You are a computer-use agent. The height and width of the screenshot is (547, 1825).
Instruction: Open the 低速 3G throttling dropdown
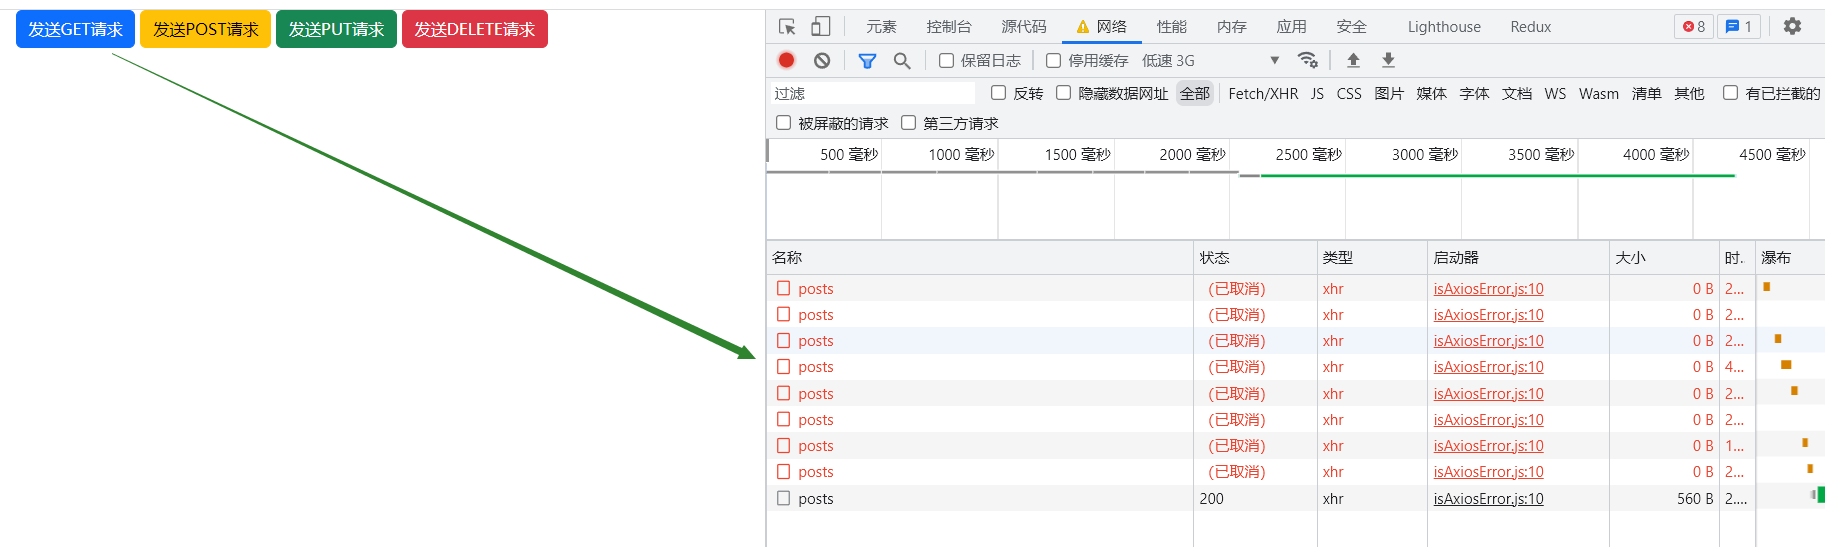1211,61
